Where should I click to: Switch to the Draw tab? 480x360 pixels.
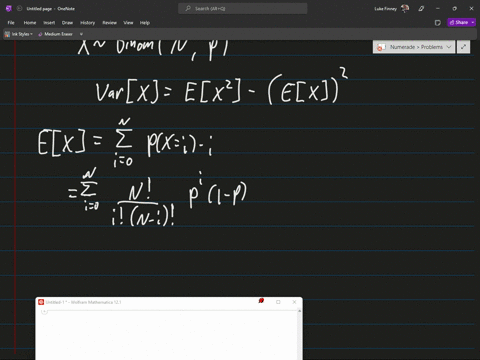[x=67, y=23]
